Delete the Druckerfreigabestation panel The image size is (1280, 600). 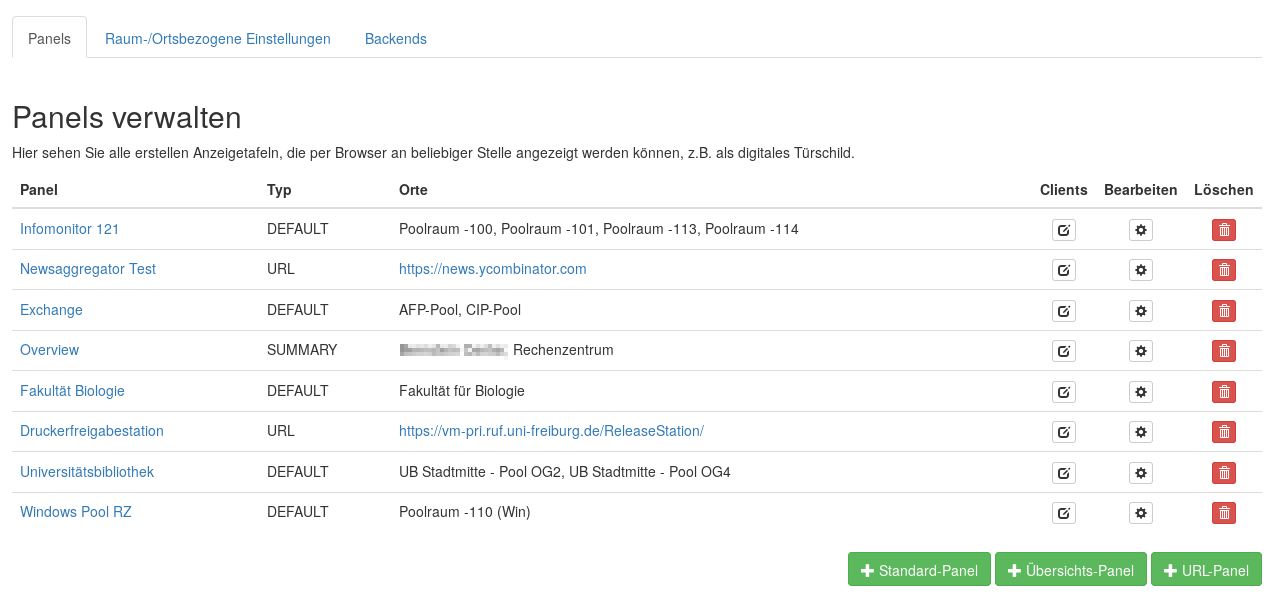pyautogui.click(x=1223, y=432)
